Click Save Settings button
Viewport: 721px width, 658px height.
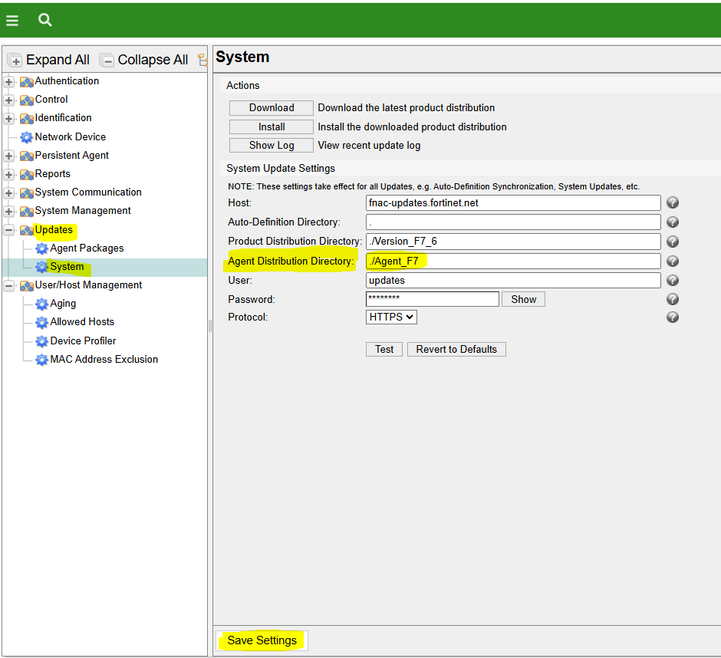[x=262, y=640]
